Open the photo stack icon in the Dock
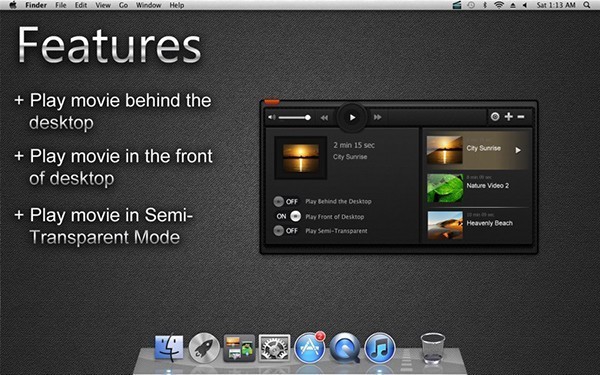Image resolution: width=600 pixels, height=375 pixels. click(239, 348)
